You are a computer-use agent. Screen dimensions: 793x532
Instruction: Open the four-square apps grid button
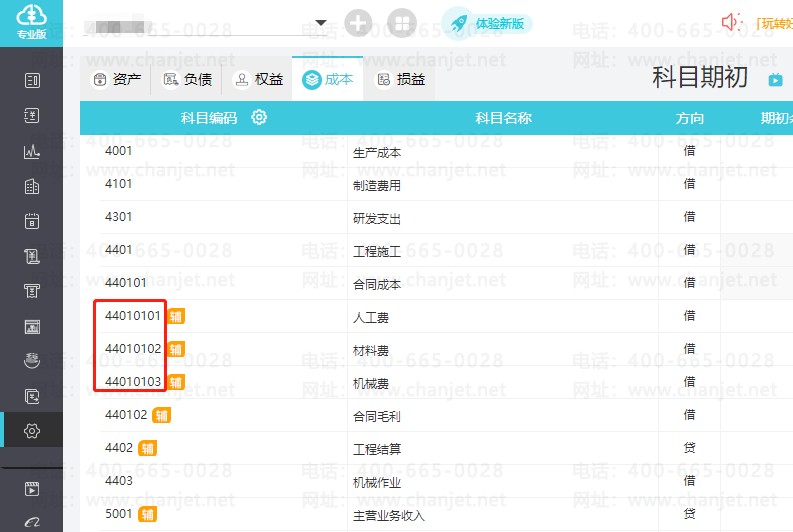(402, 23)
